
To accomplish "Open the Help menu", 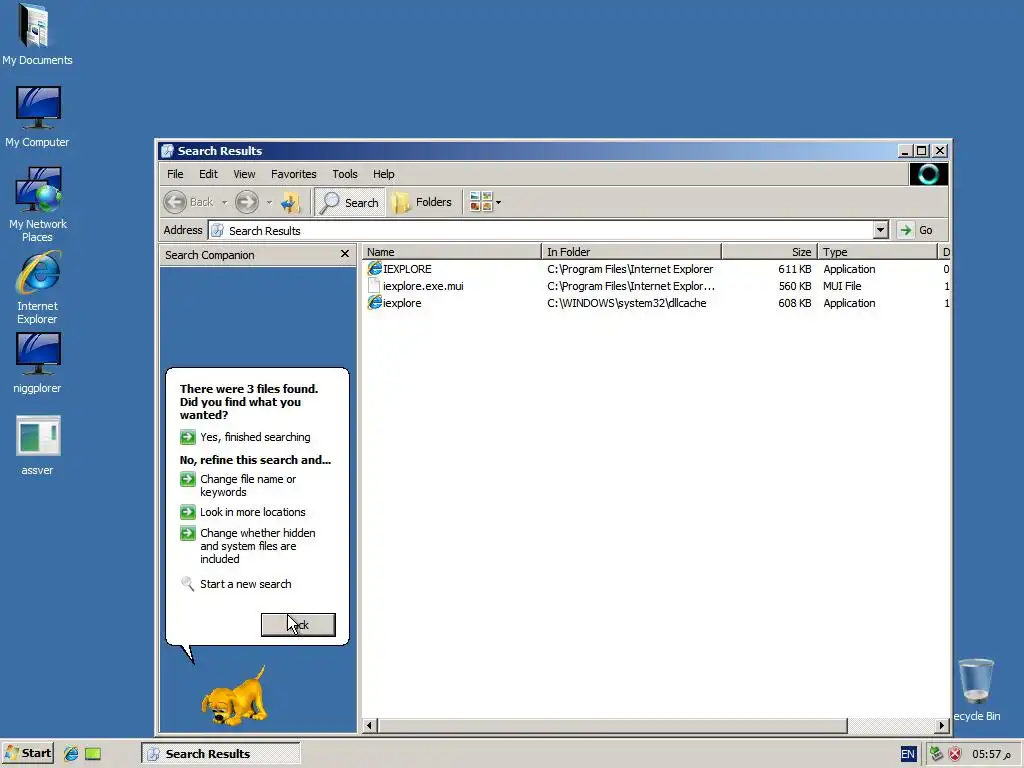I will [x=383, y=174].
